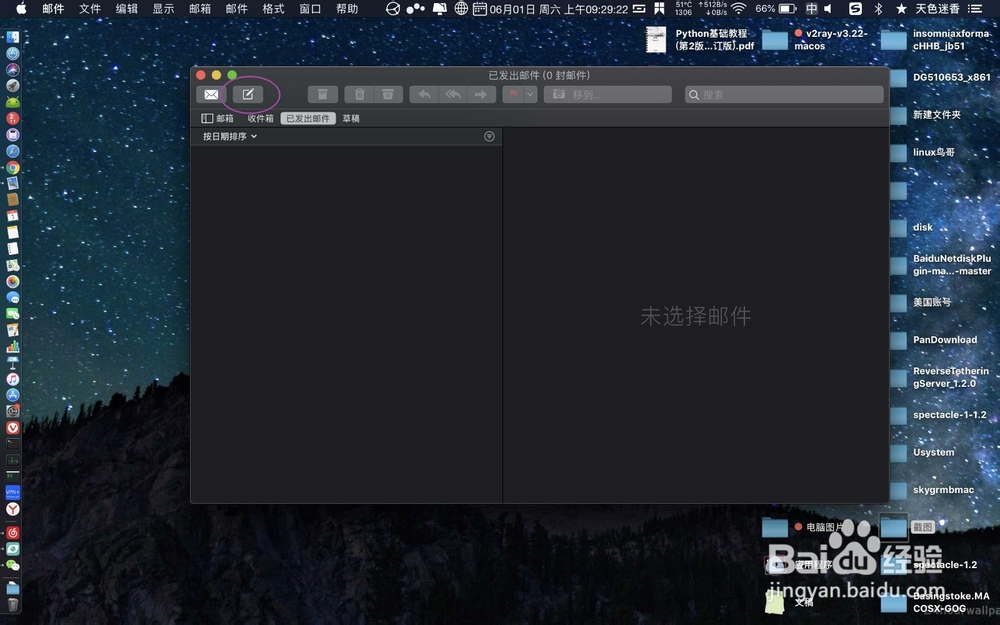Click the Reply All double-arrow icon
Image resolution: width=1000 pixels, height=625 pixels.
click(x=453, y=94)
